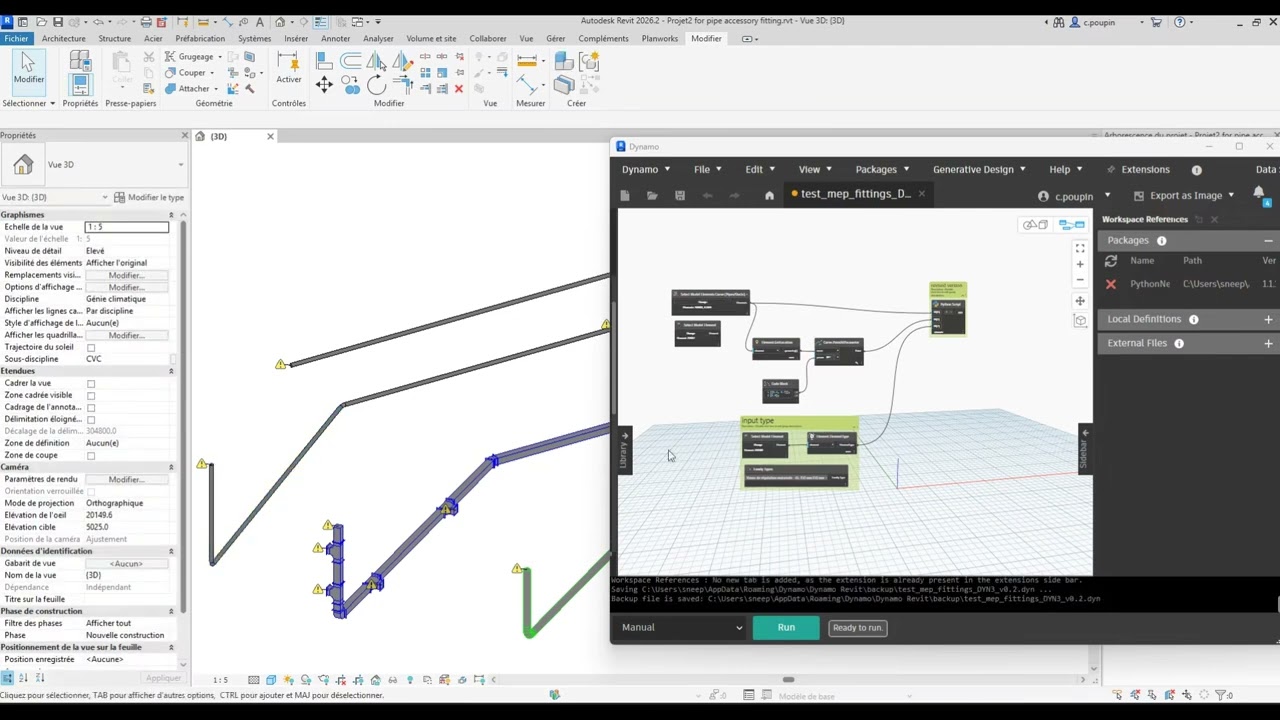Collapse the Etendues properties group
This screenshot has width=1280, height=720.
point(171,371)
